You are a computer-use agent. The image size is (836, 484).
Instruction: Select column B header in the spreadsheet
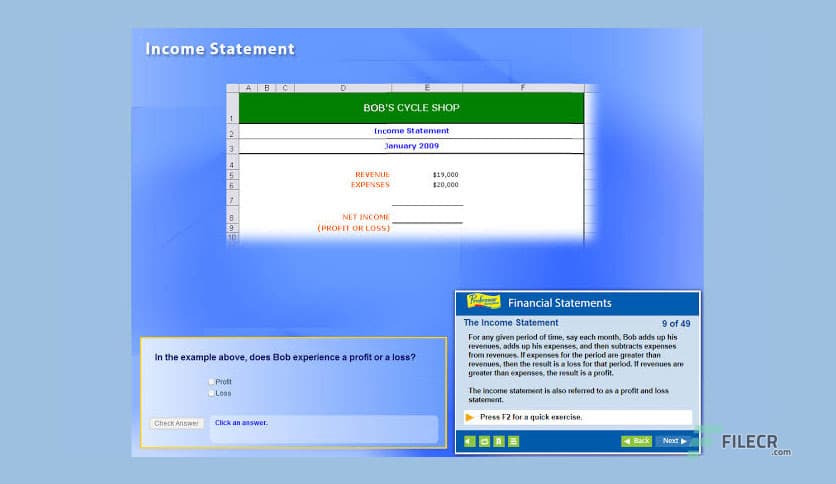[x=267, y=88]
